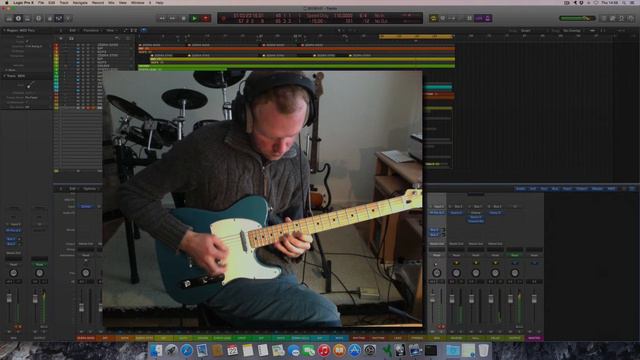Viewport: 640px width, 360px height.
Task: Filter mixer by Bus channel strips
Action: (555, 189)
